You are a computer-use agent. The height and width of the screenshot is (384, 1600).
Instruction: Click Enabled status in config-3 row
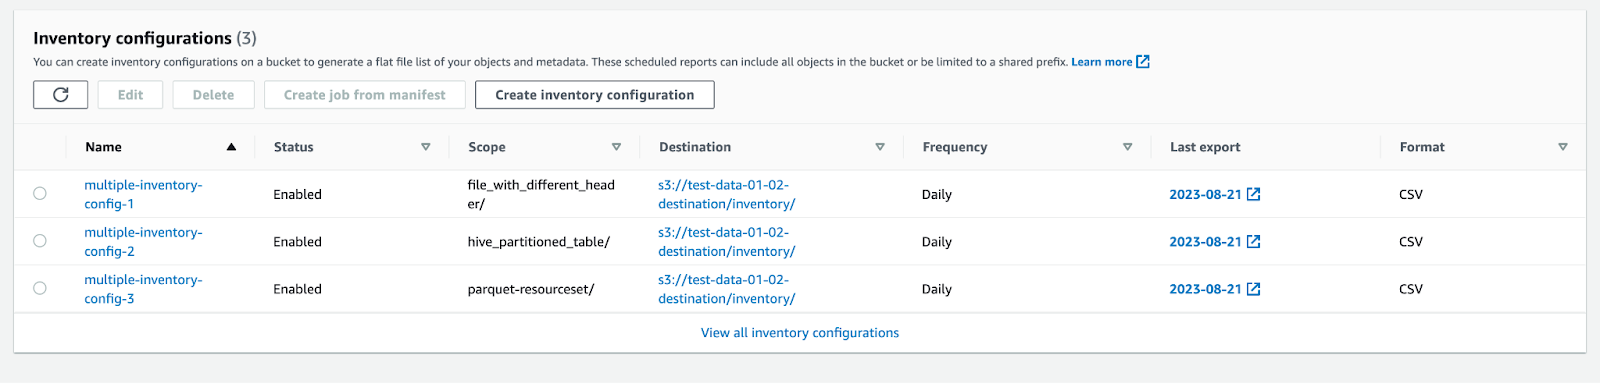(297, 289)
